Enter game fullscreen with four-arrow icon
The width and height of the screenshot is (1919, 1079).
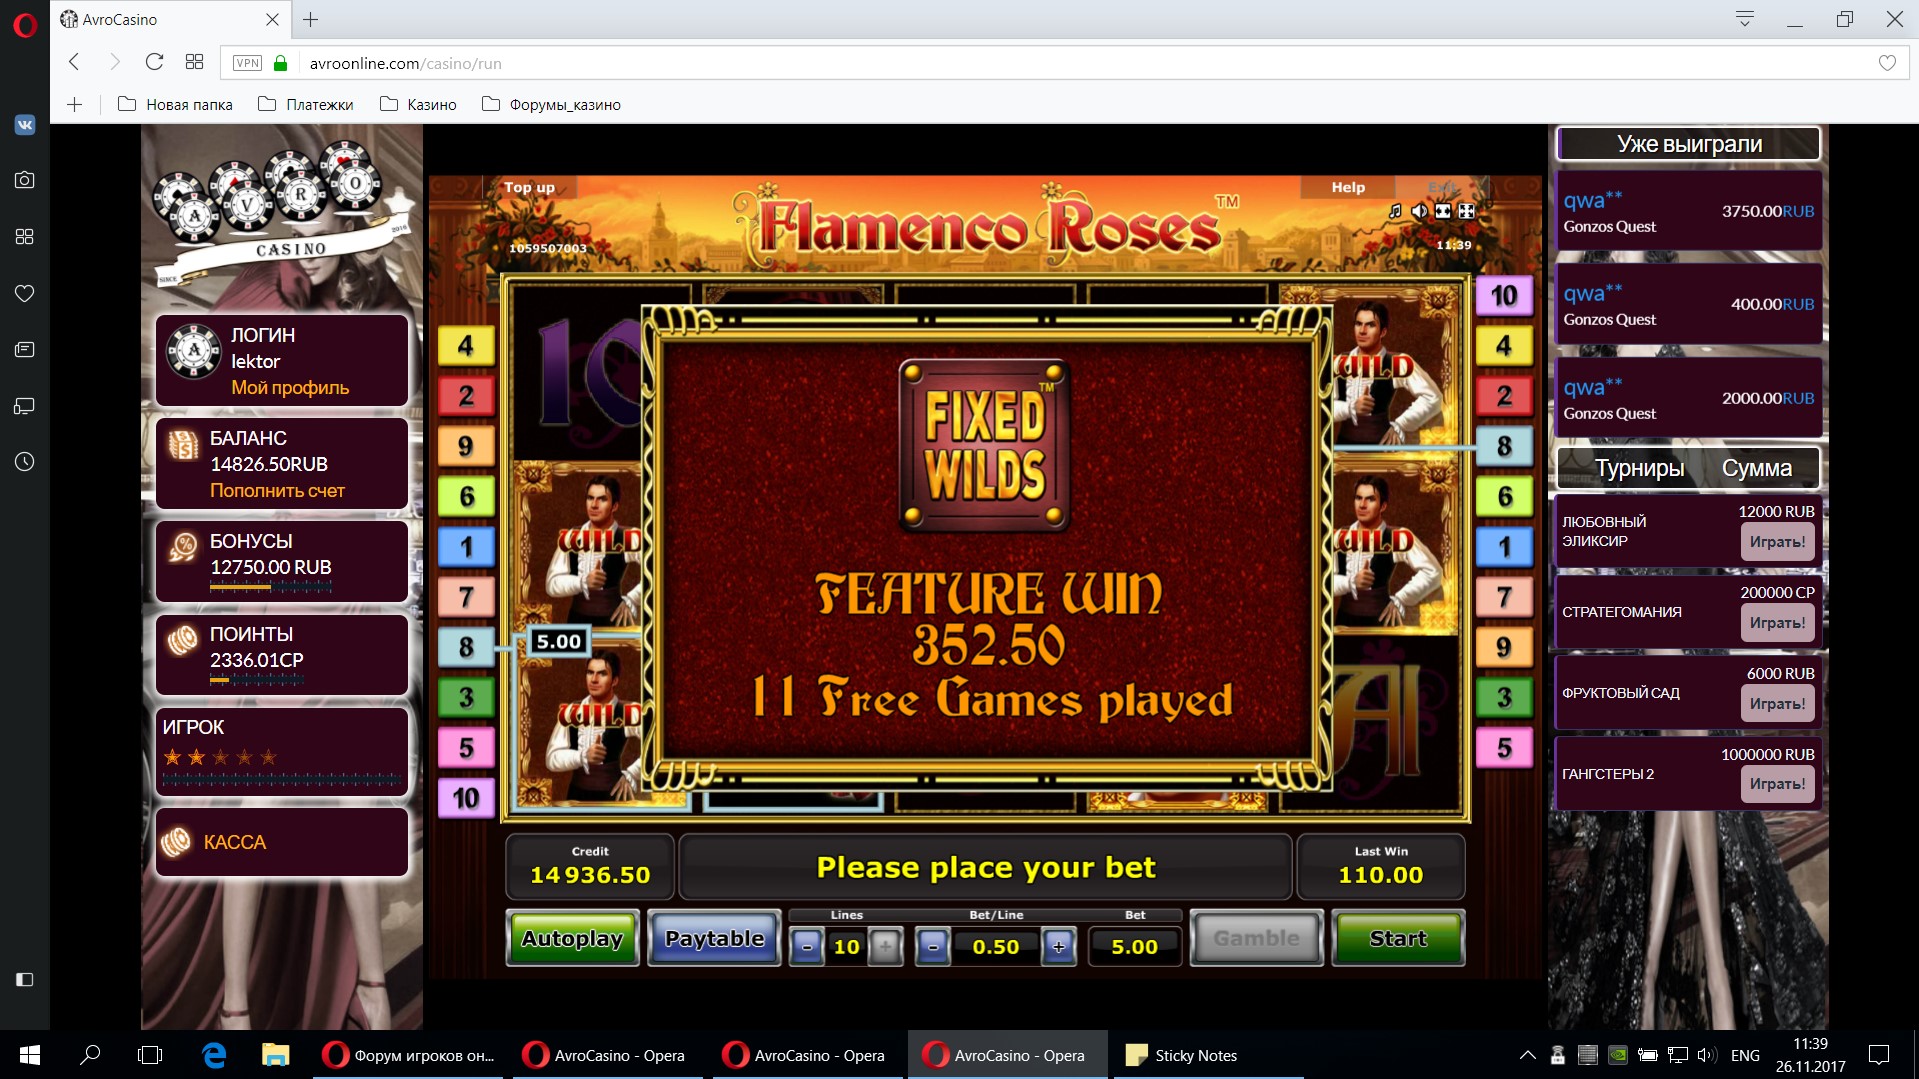[1466, 211]
